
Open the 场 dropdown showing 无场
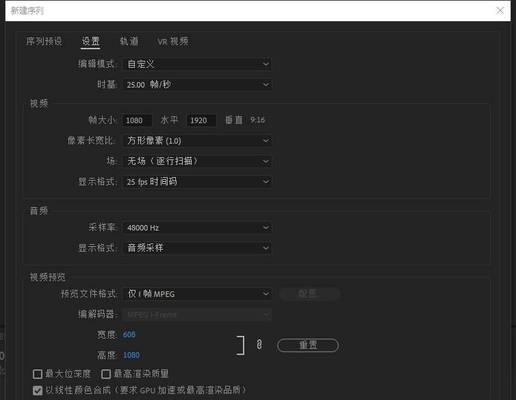click(197, 161)
